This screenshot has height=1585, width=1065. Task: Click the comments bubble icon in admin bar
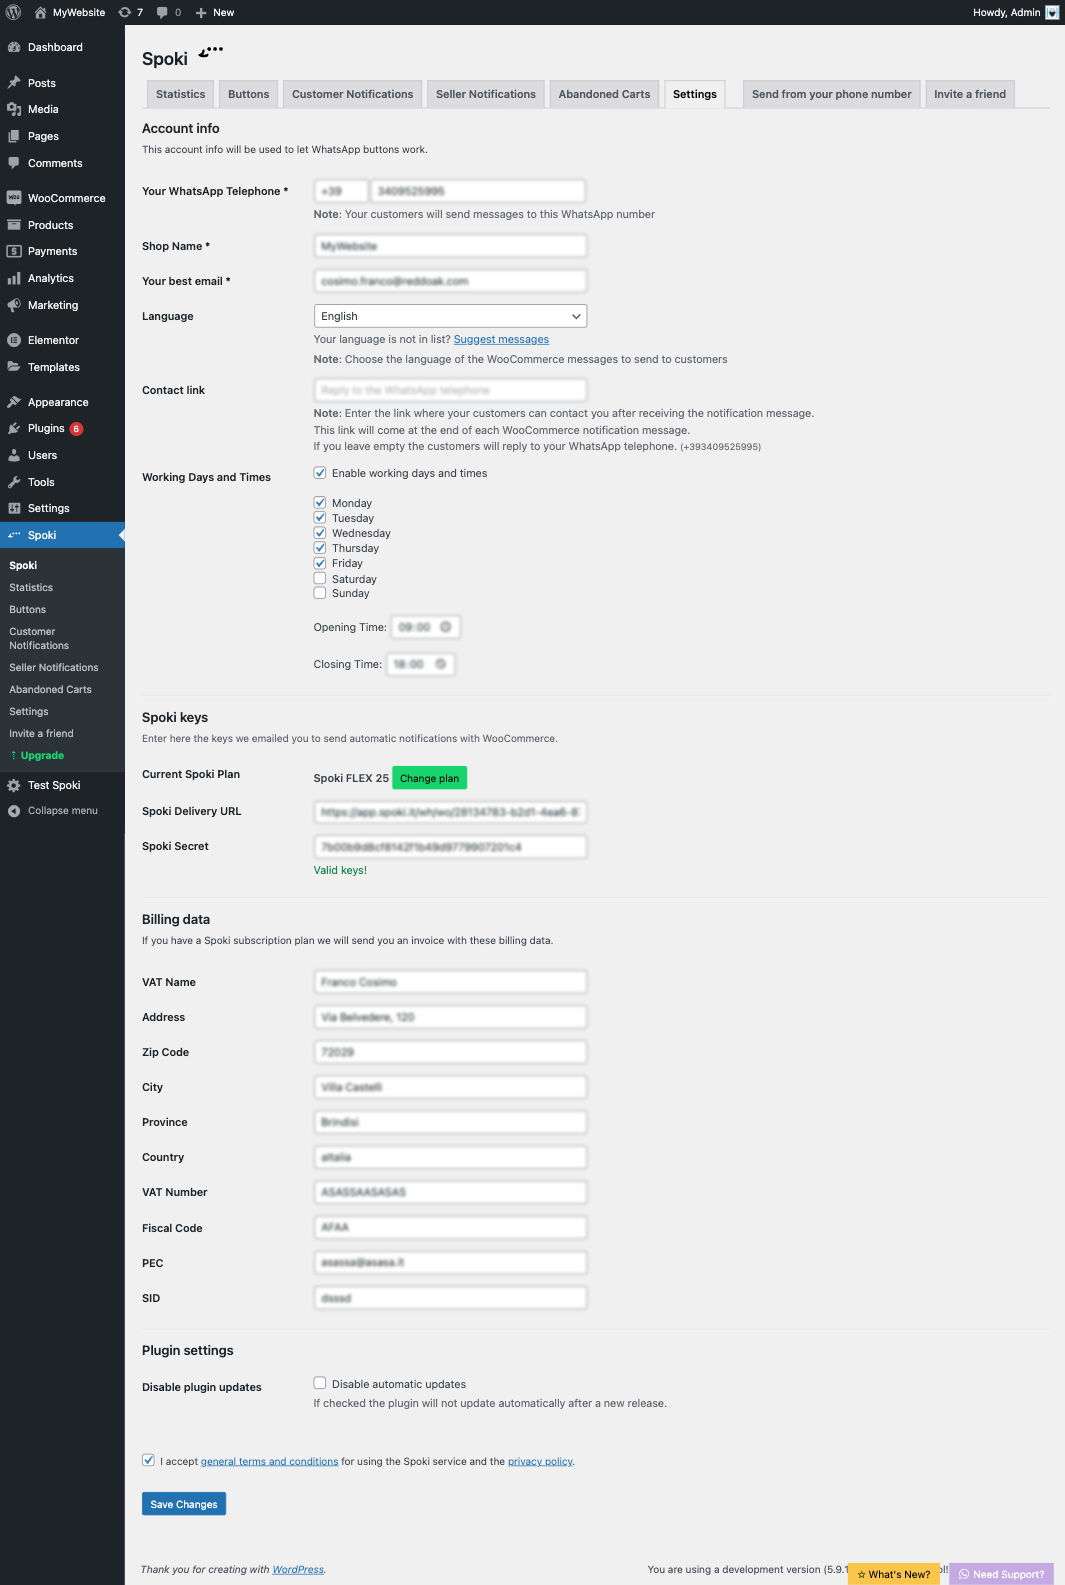pos(163,12)
